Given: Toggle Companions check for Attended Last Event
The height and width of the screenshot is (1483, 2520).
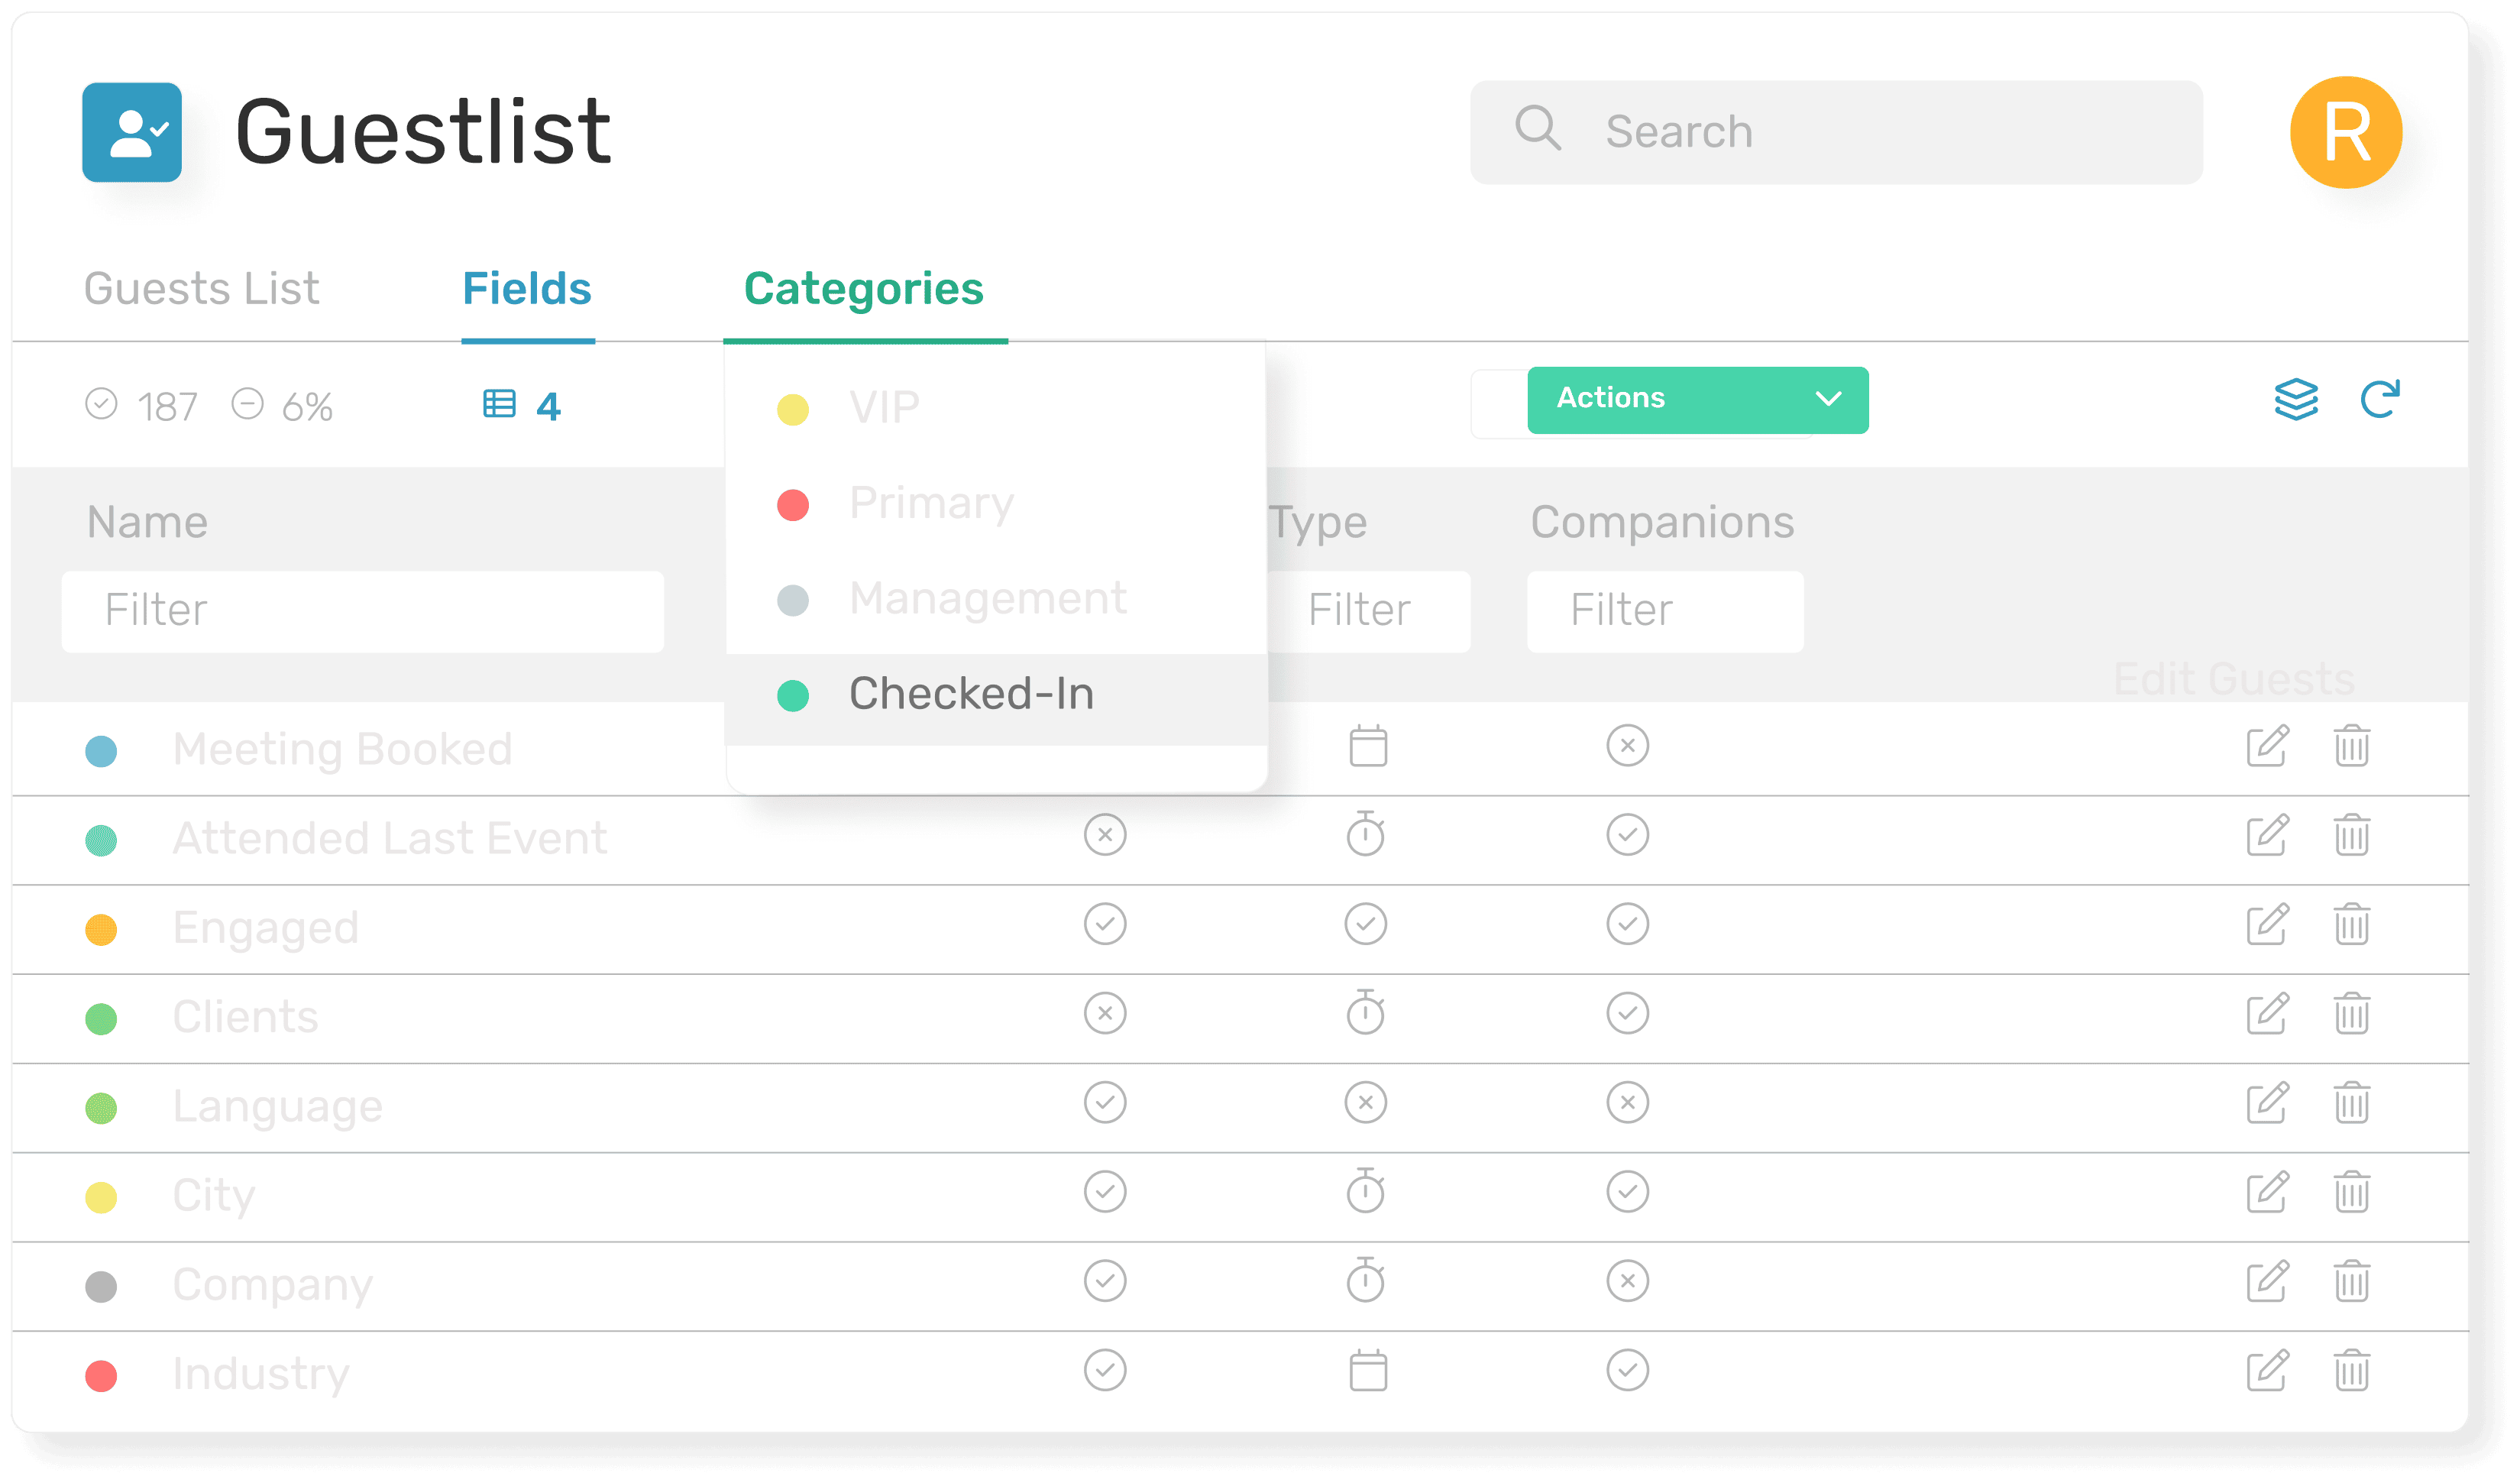Looking at the screenshot, I should pos(1627,835).
